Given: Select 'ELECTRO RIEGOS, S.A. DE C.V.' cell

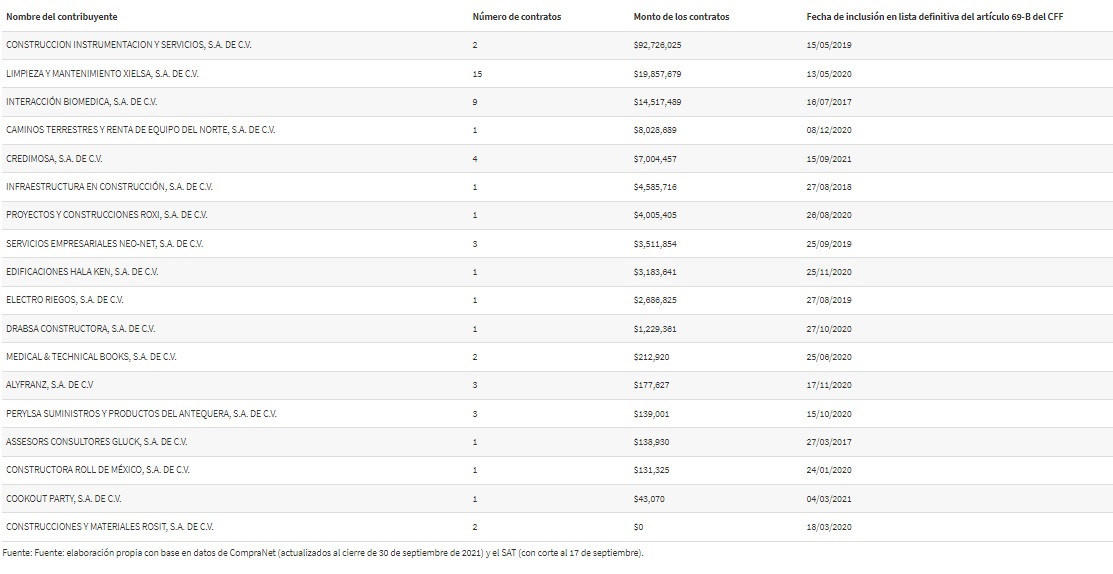Looking at the screenshot, I should (65, 300).
